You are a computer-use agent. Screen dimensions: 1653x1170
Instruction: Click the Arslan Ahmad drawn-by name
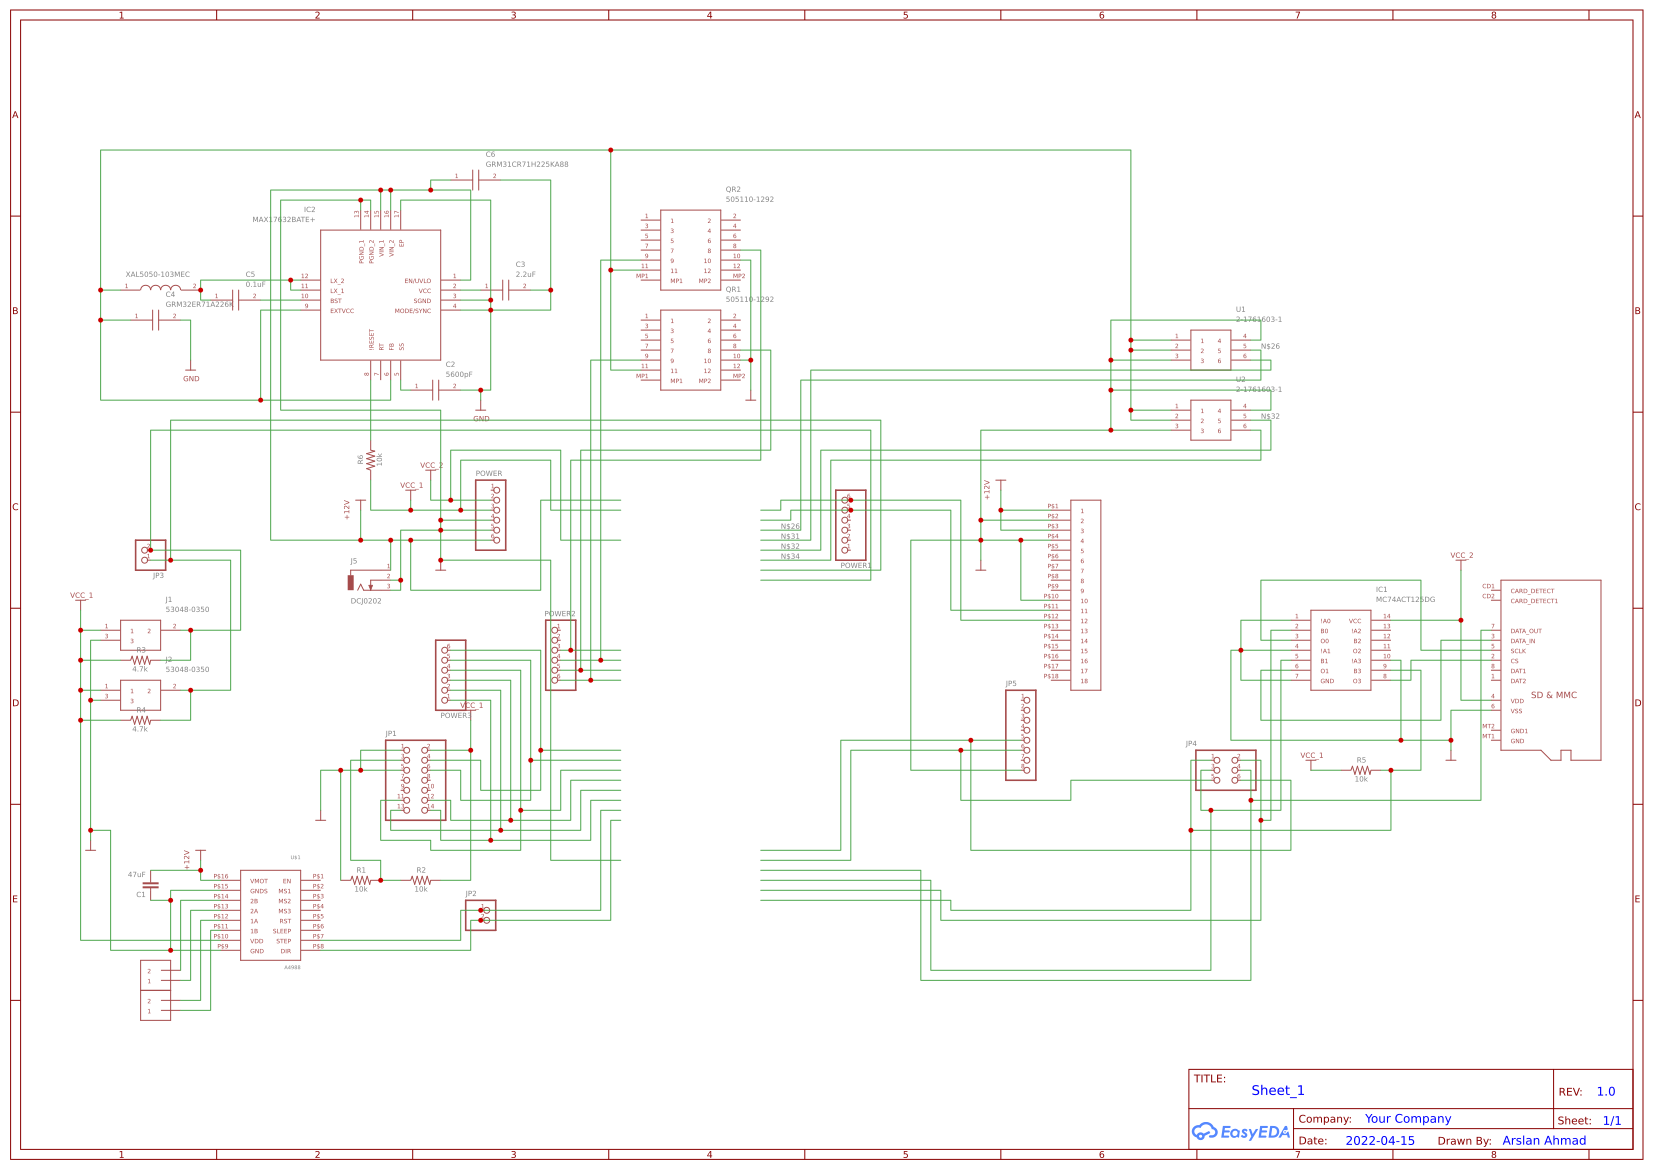(1543, 1141)
